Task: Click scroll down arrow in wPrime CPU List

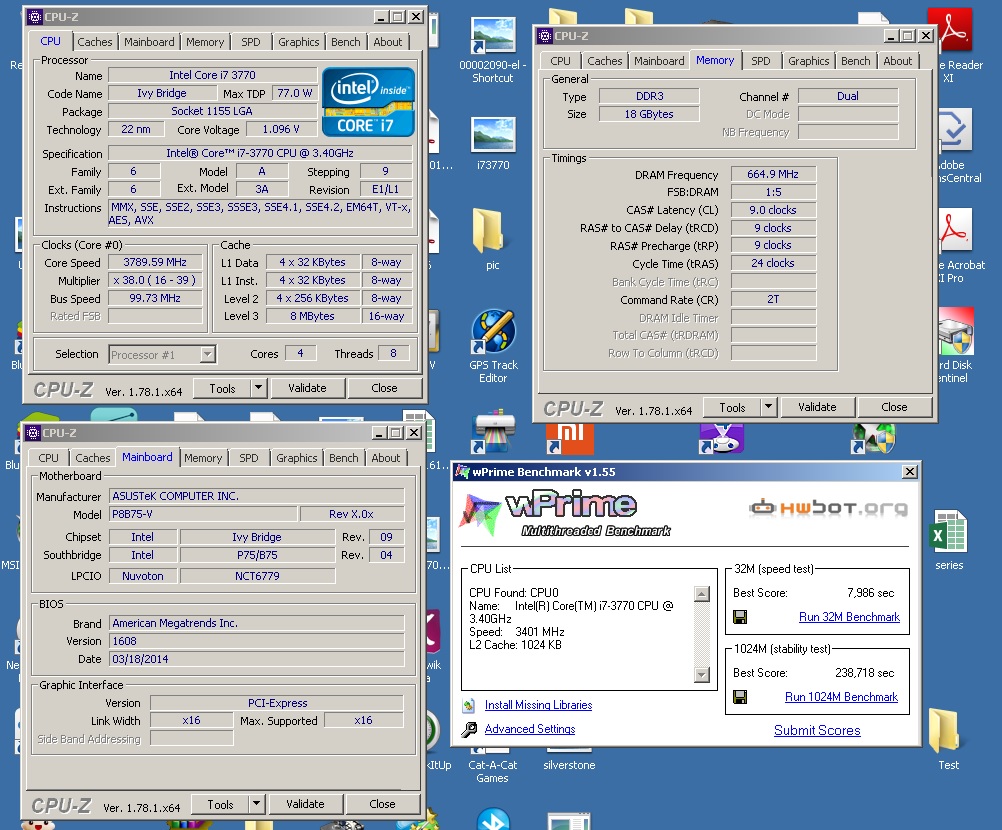Action: pyautogui.click(x=702, y=675)
